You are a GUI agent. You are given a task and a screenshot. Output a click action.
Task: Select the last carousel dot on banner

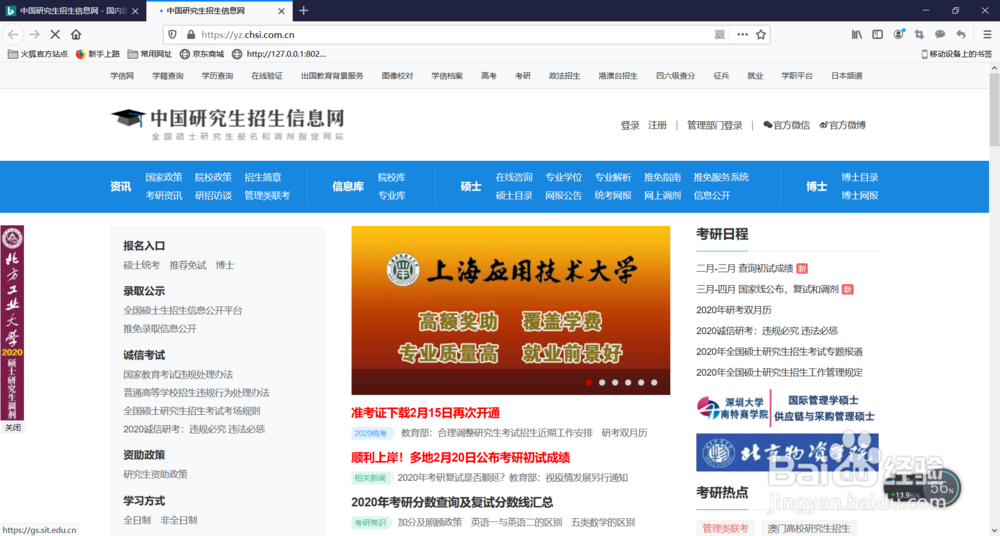pos(654,382)
